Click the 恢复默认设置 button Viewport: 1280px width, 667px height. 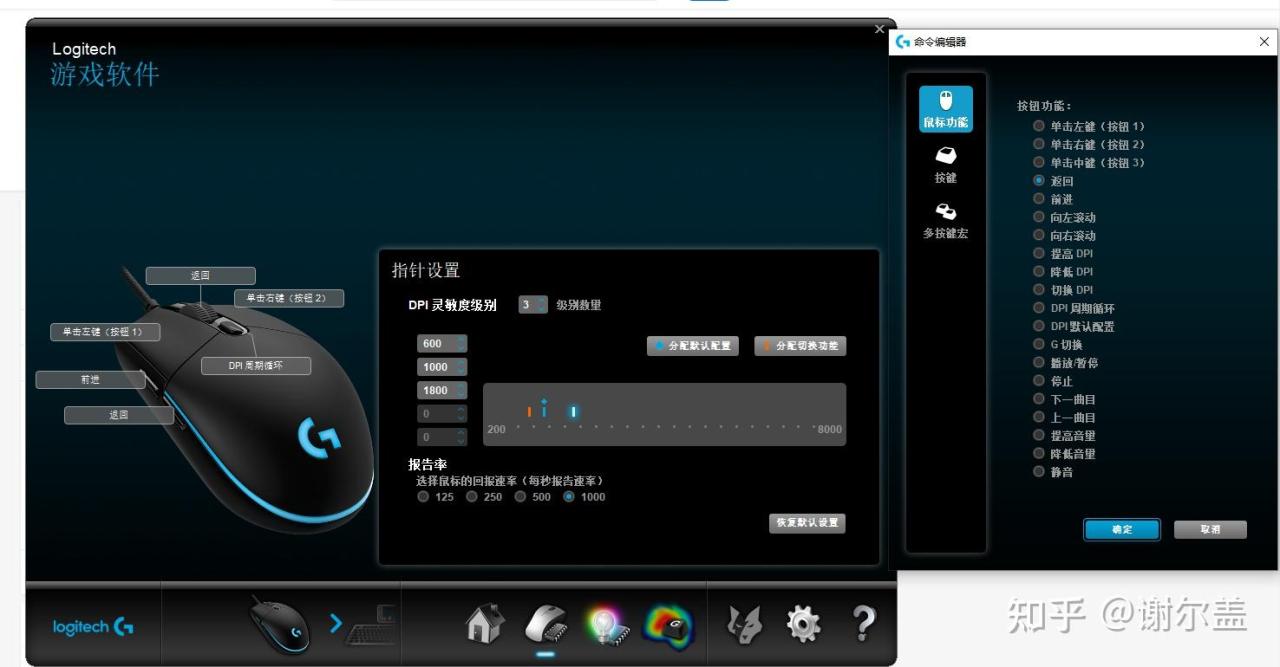(x=807, y=523)
